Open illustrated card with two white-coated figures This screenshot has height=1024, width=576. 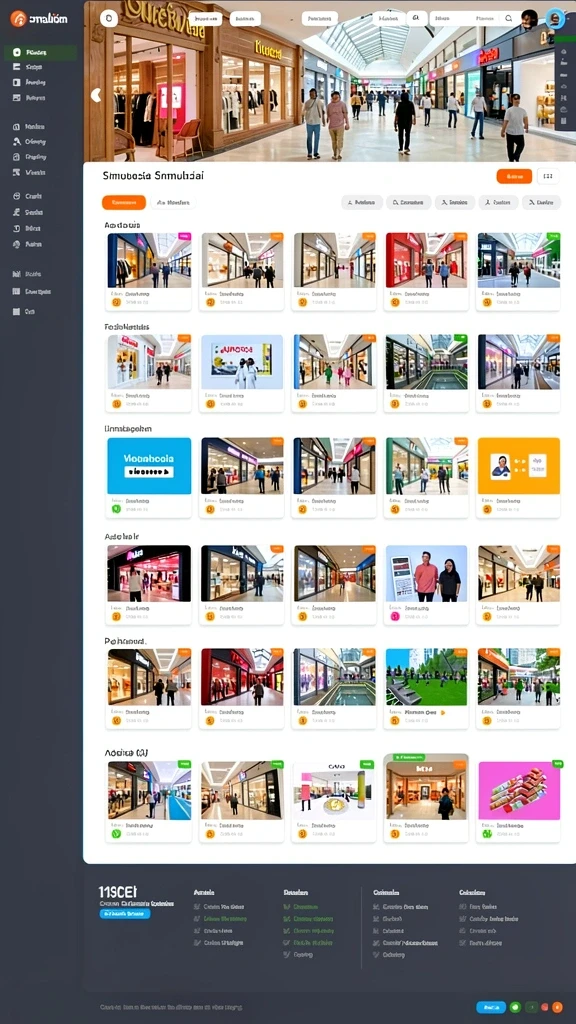click(242, 362)
